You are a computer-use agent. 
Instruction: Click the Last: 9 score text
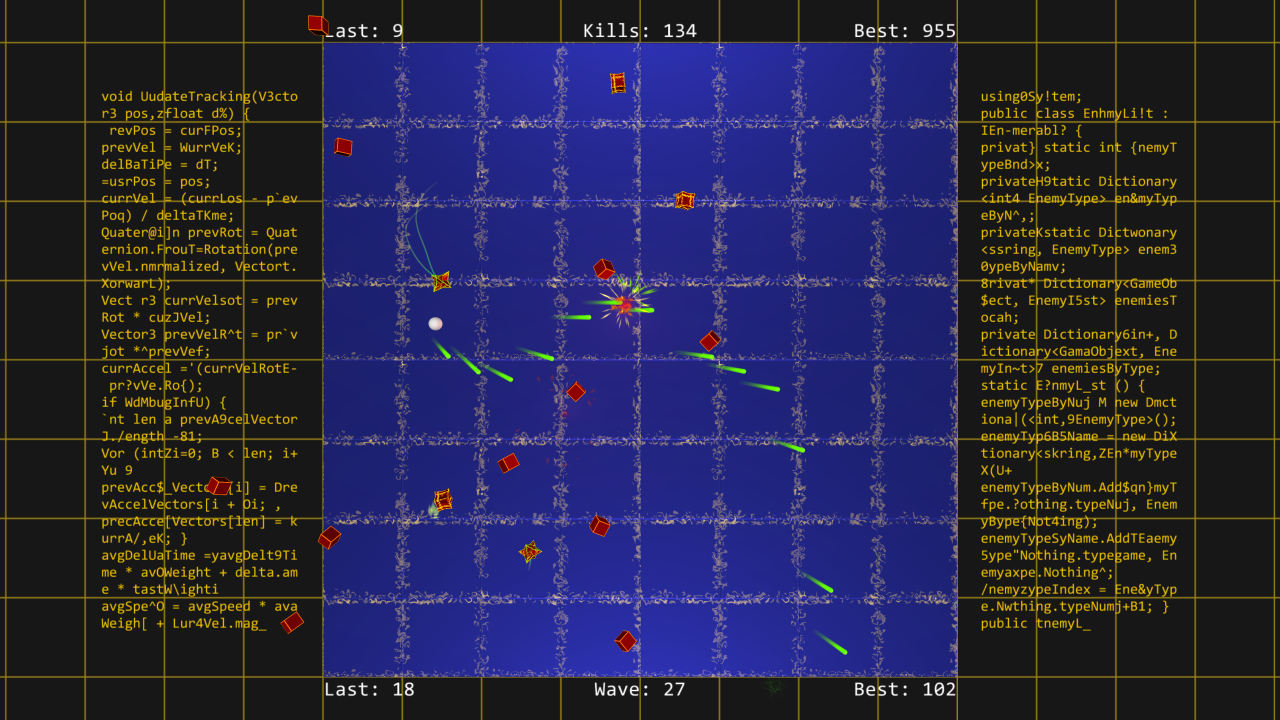click(366, 31)
